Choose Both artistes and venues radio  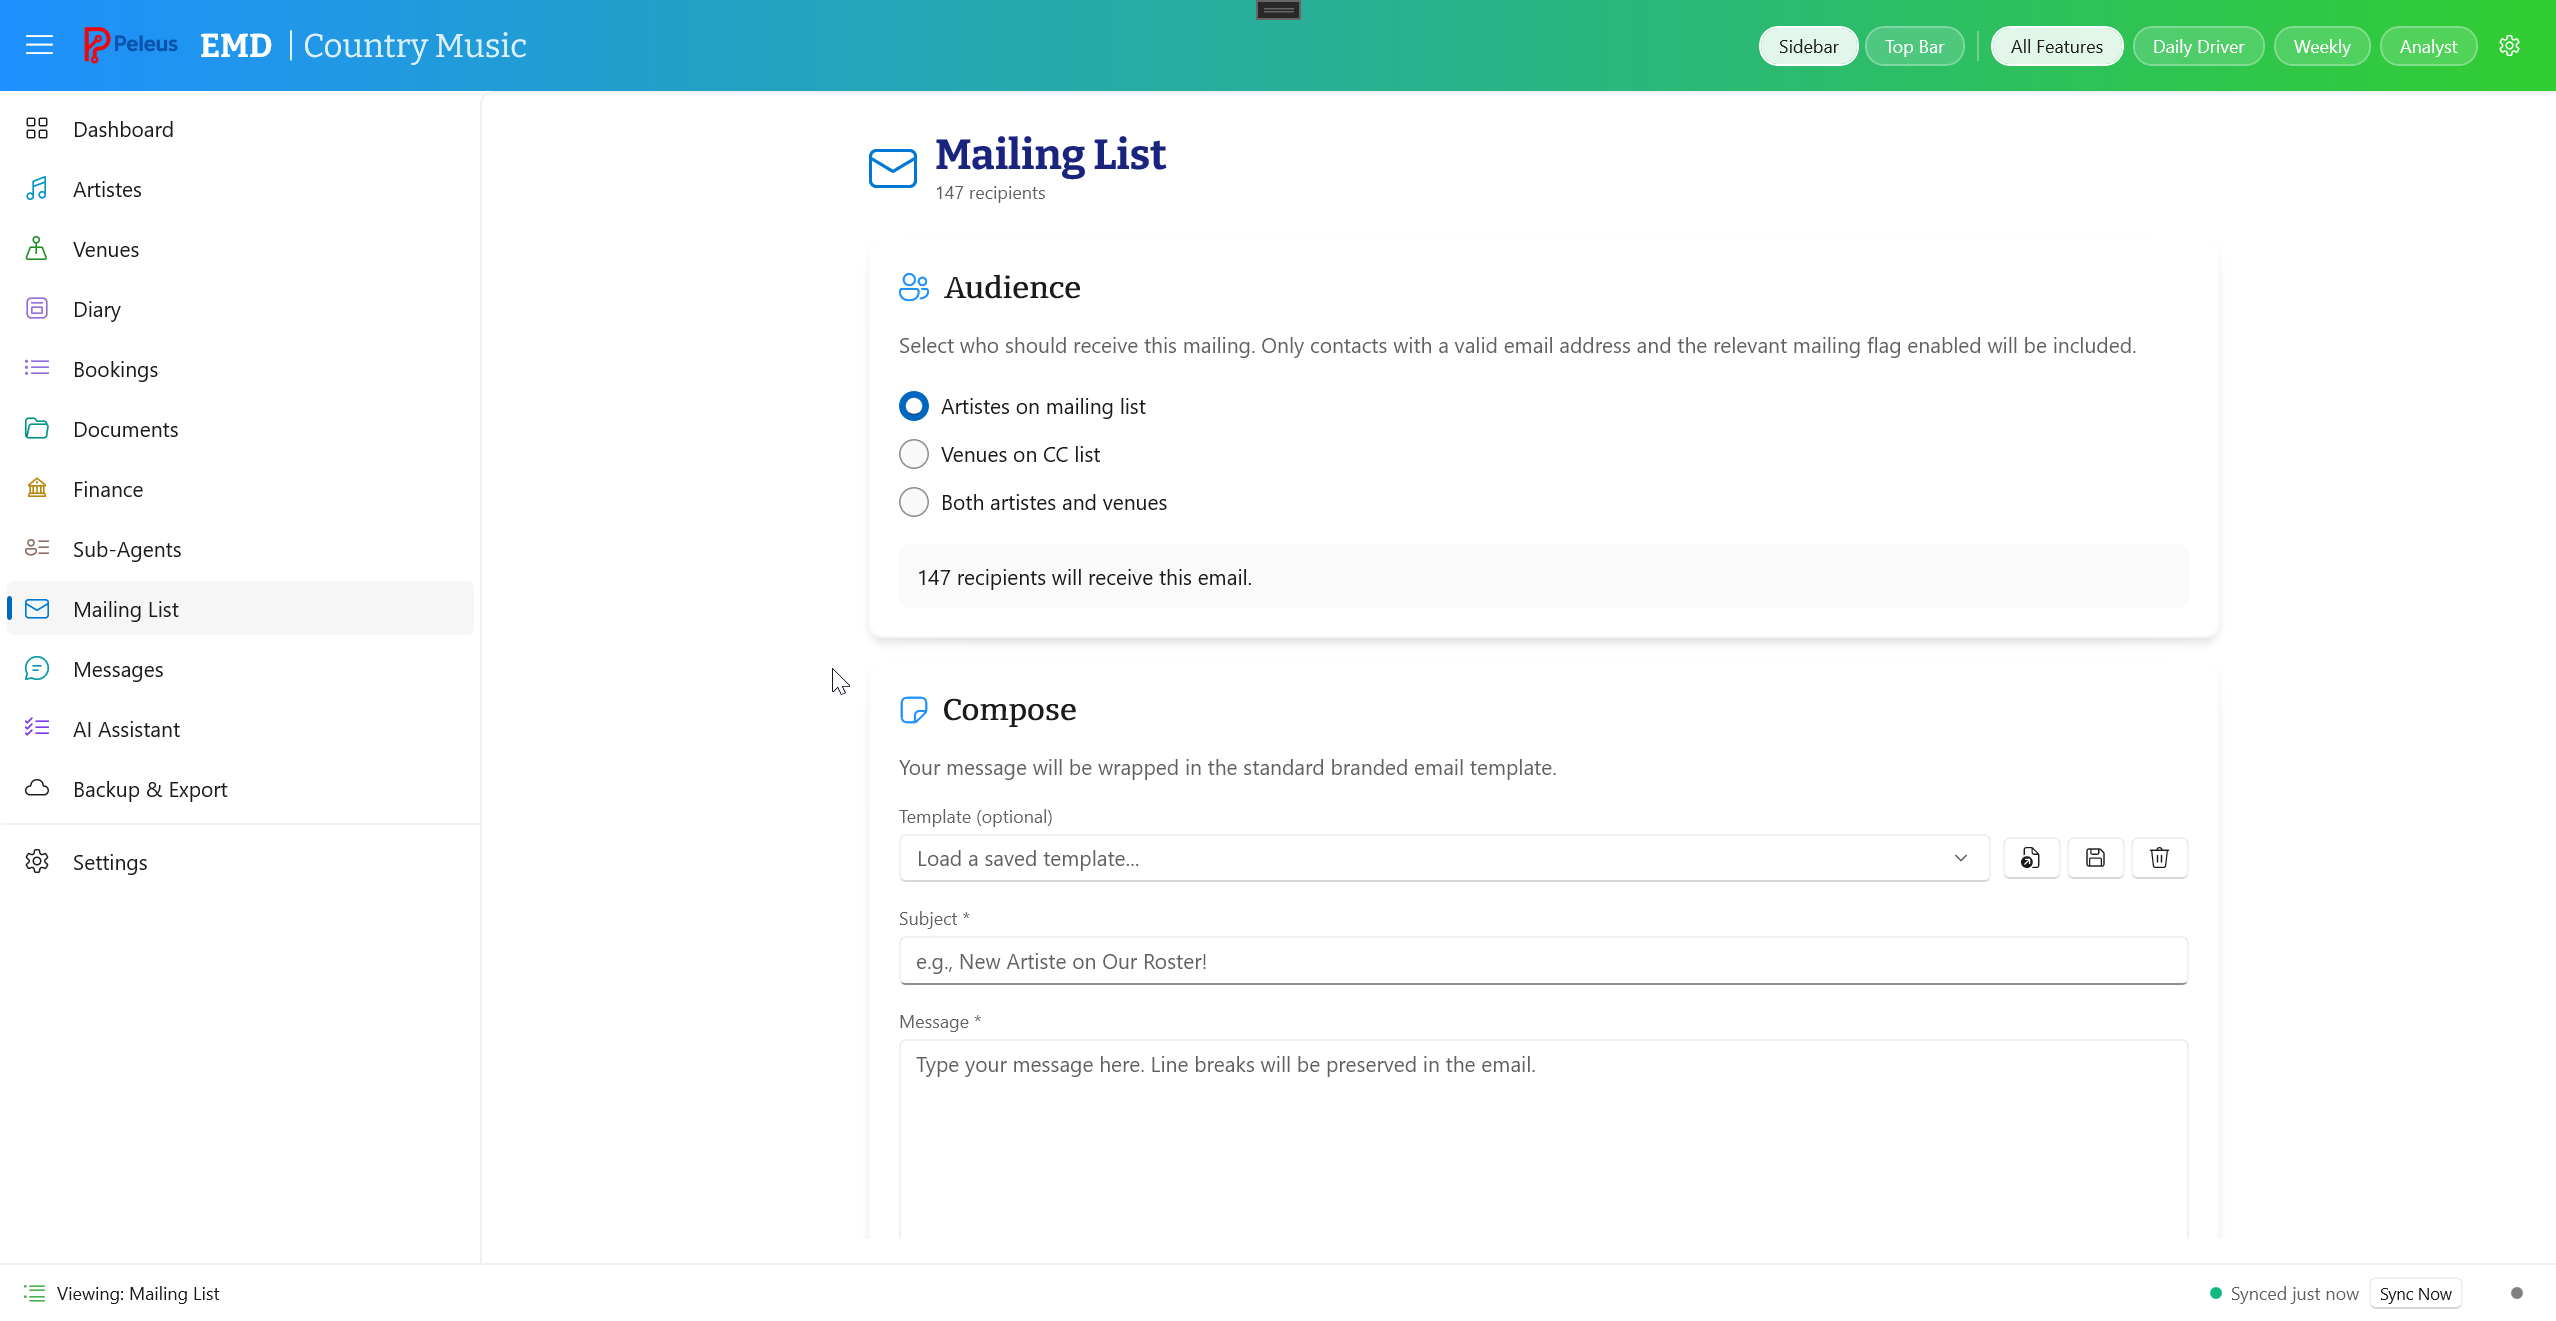click(x=913, y=502)
